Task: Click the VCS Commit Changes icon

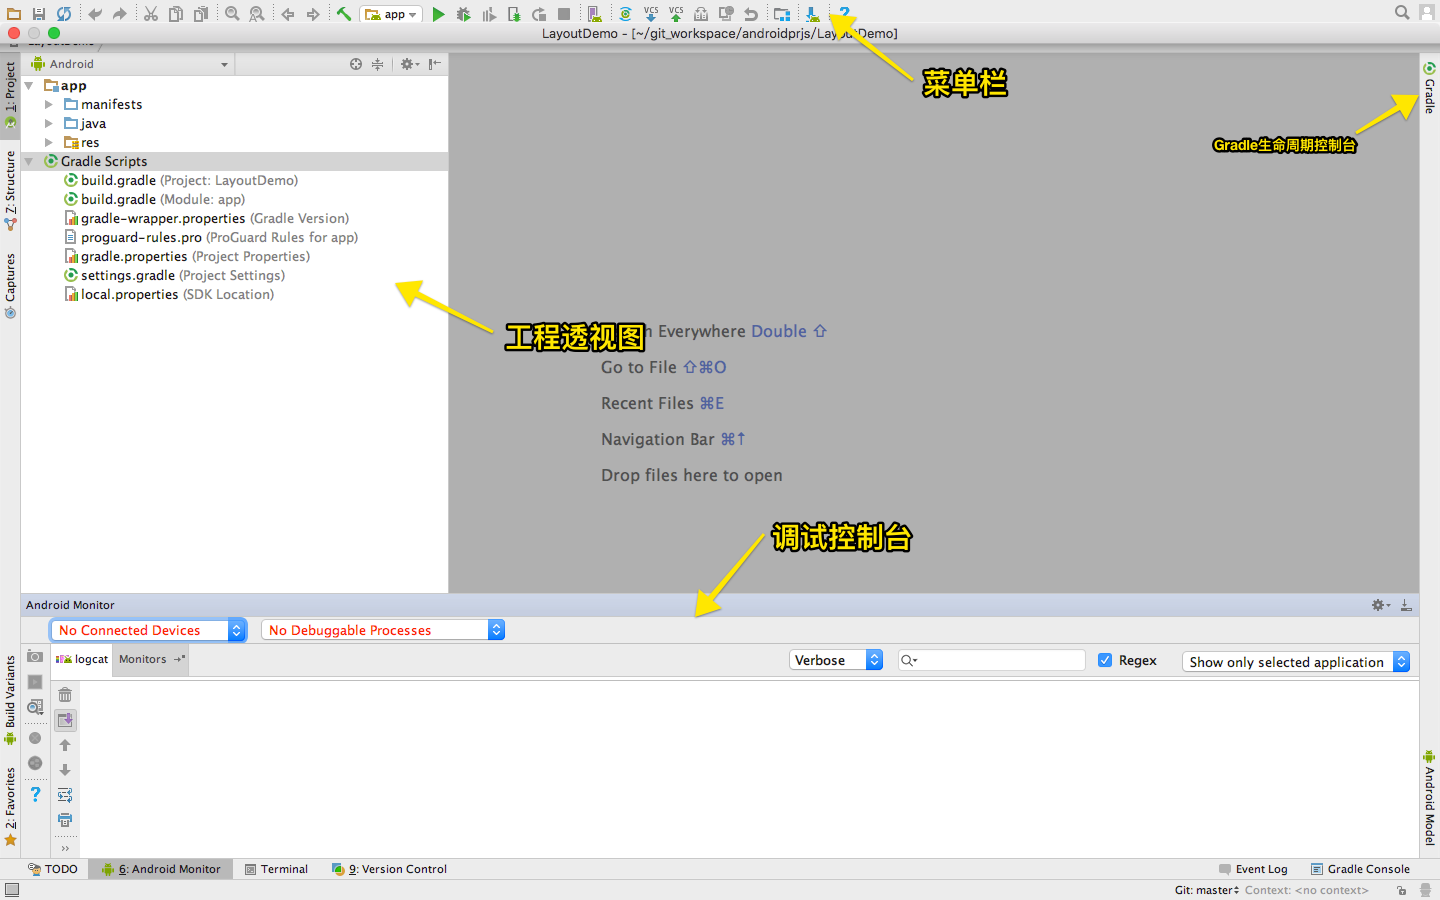Action: click(x=676, y=14)
